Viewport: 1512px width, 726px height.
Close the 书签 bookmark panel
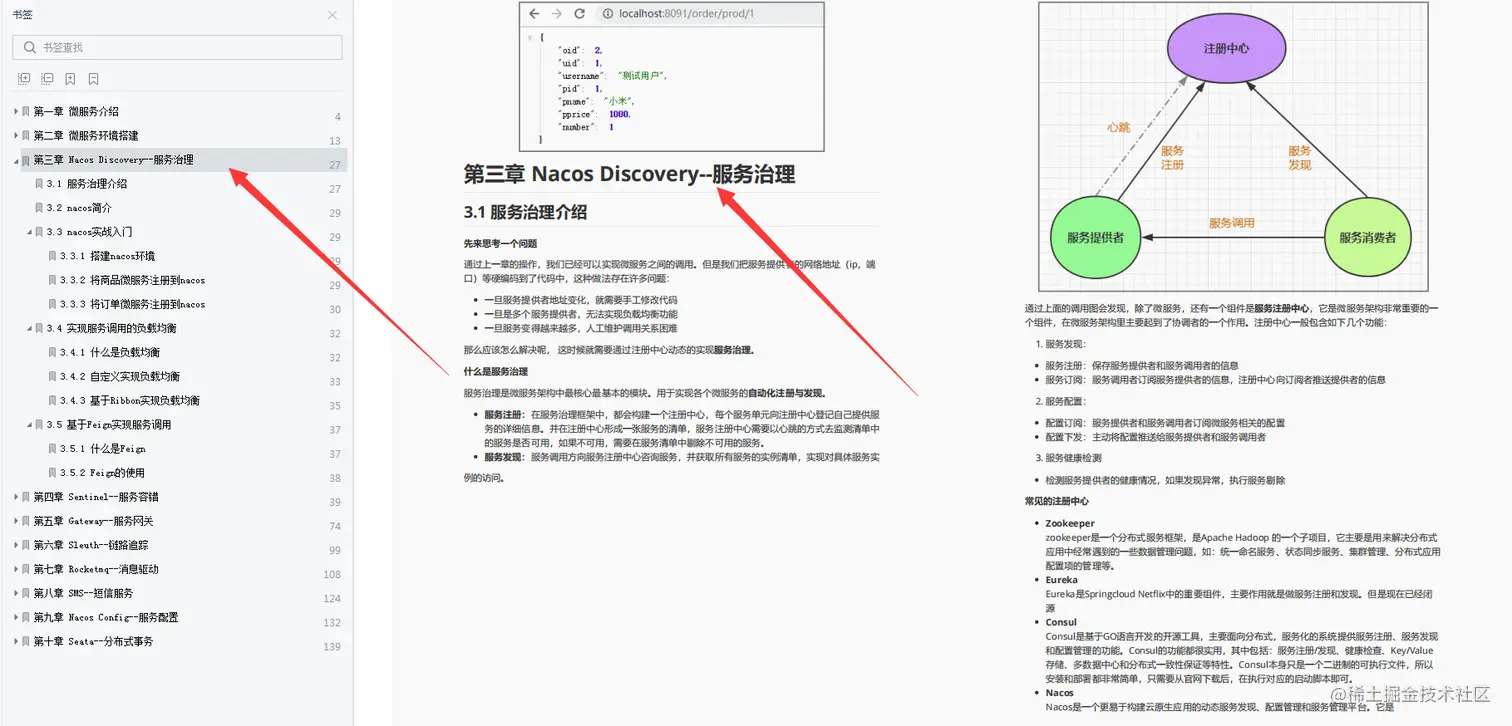[331, 15]
